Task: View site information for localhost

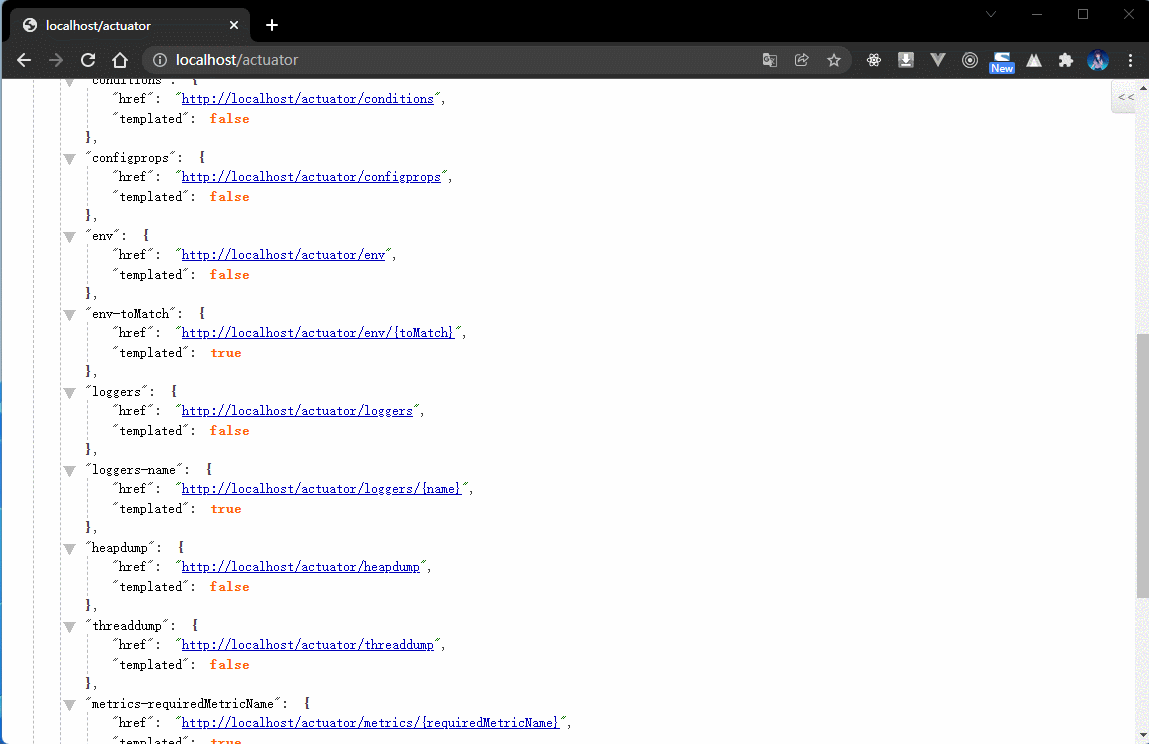Action: [x=160, y=60]
